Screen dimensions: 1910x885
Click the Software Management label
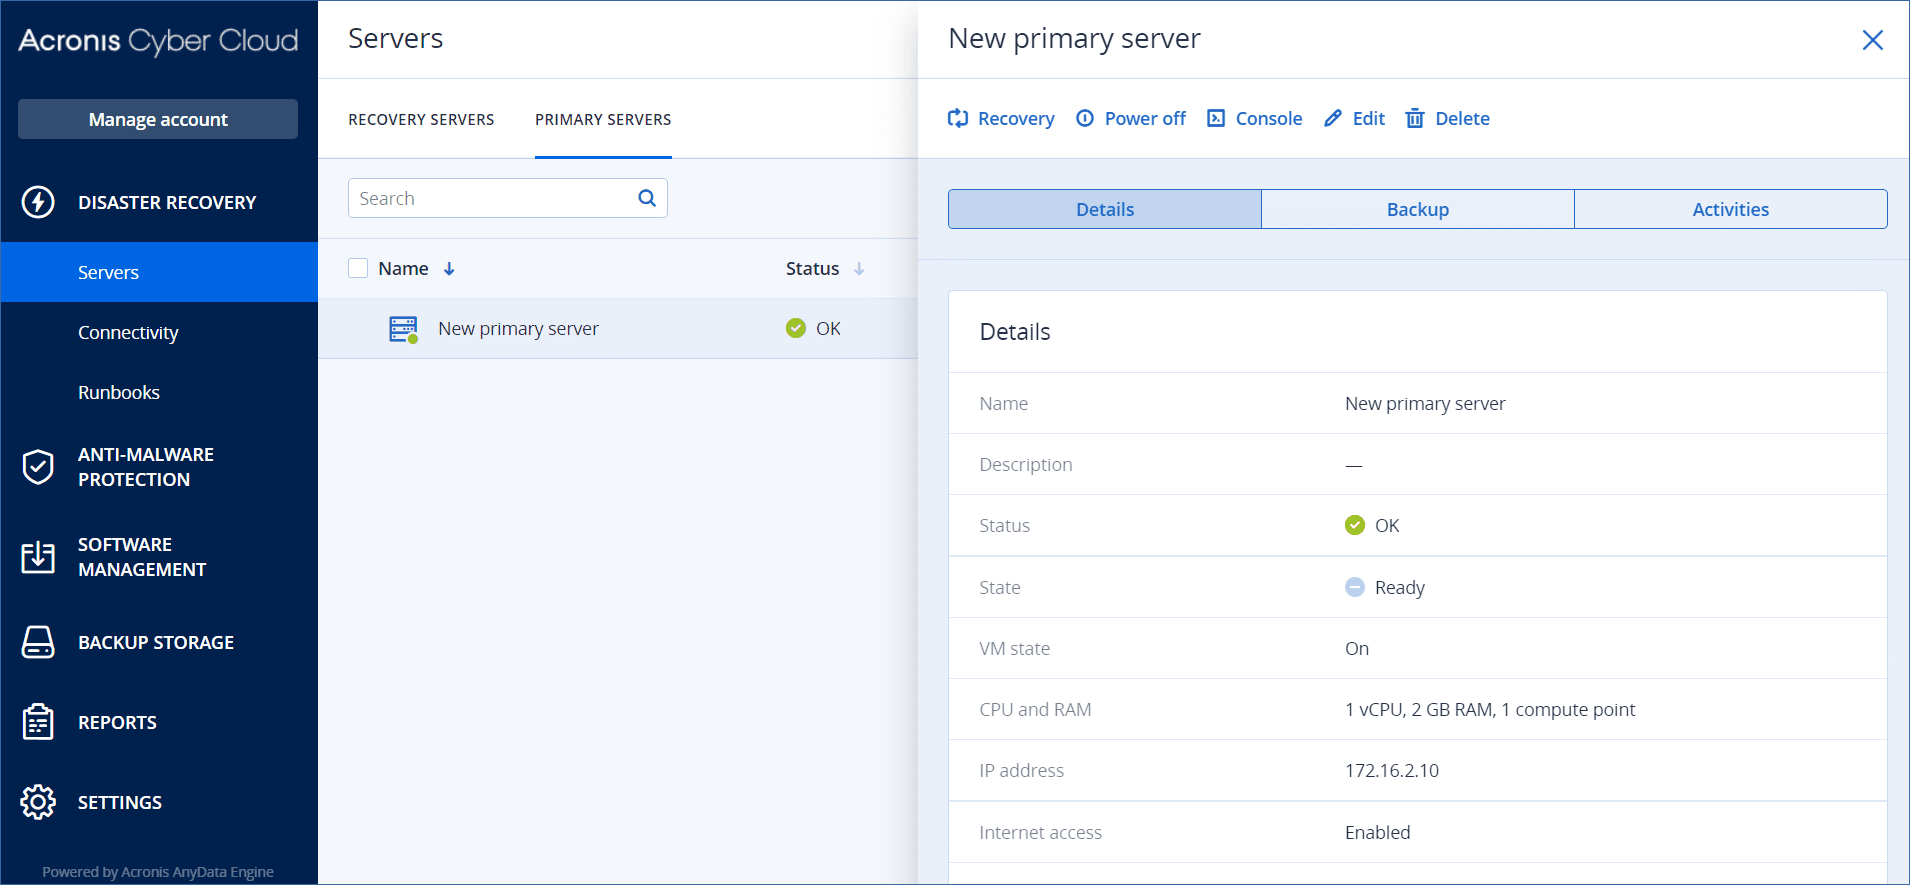(x=142, y=557)
